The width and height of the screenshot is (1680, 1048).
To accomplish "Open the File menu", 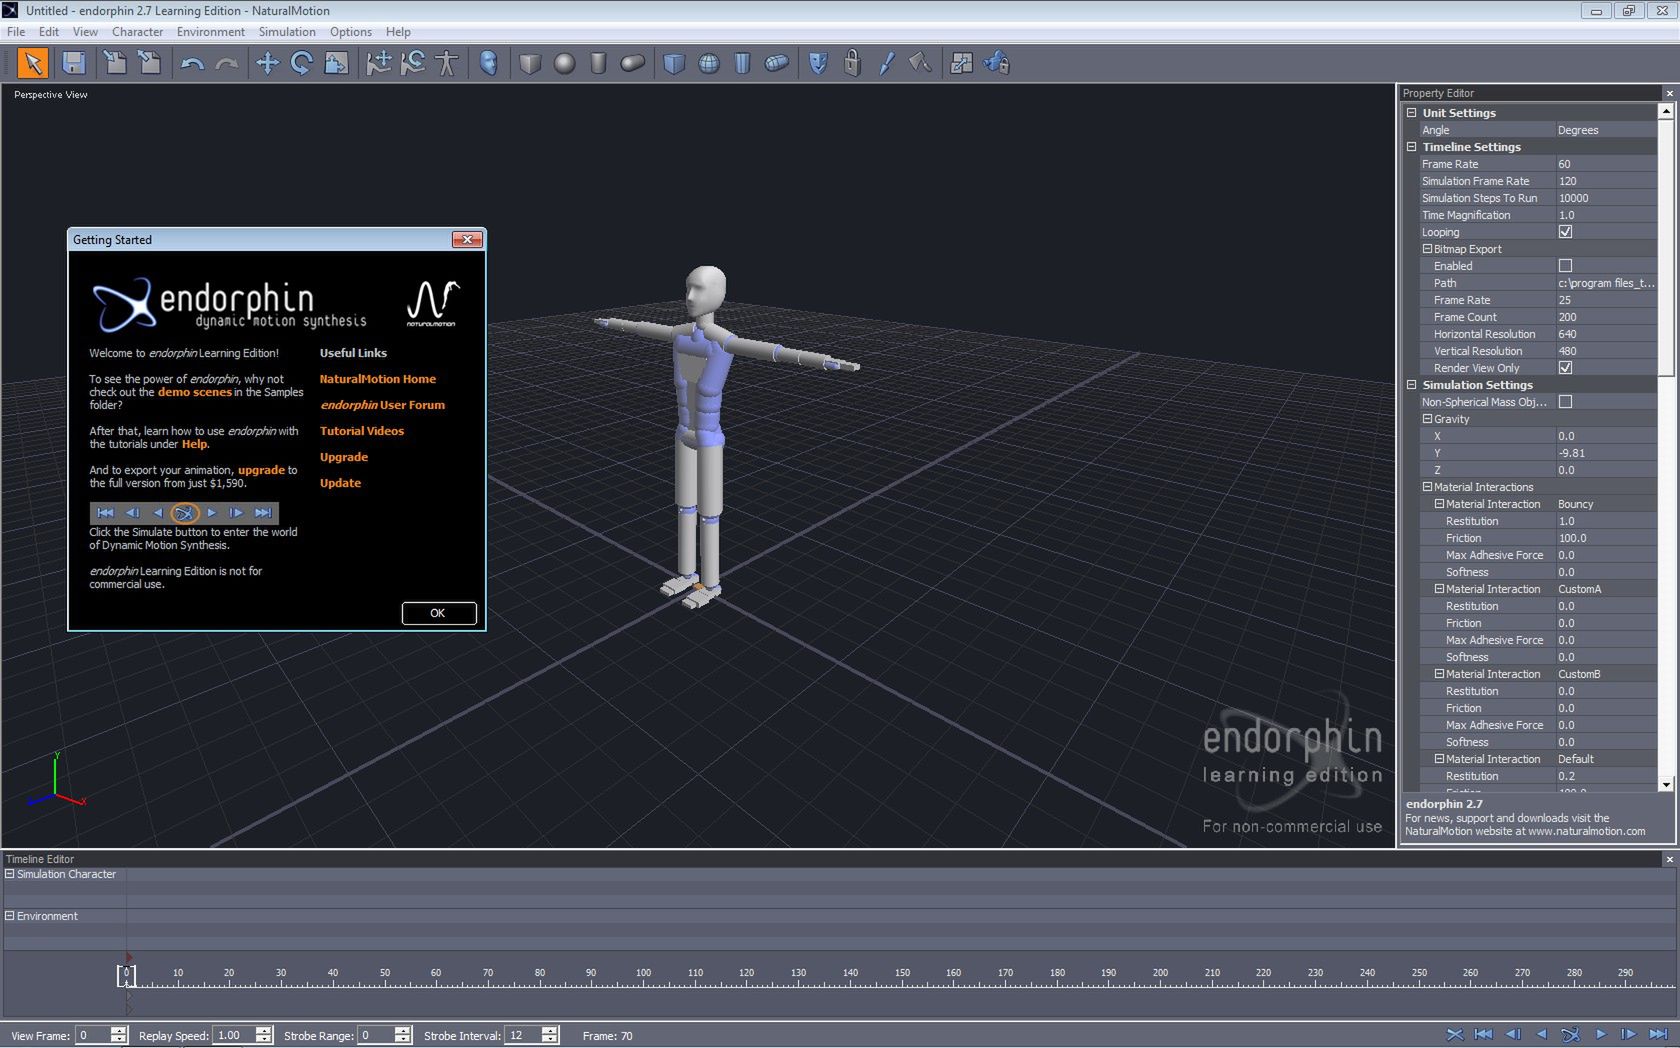I will pos(16,32).
